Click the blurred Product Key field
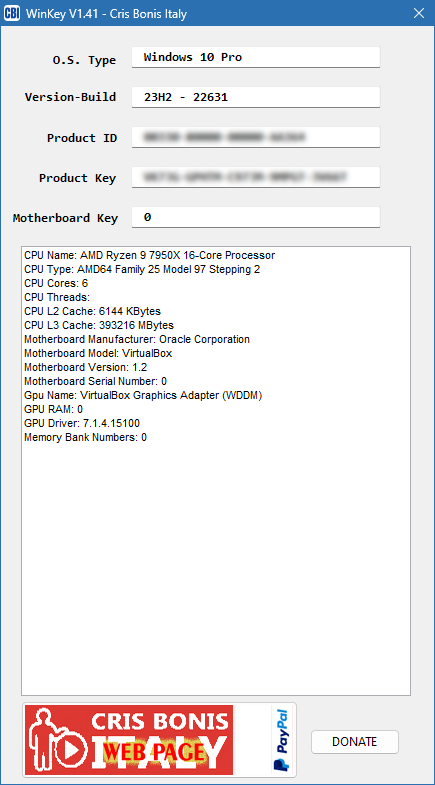 click(x=256, y=177)
